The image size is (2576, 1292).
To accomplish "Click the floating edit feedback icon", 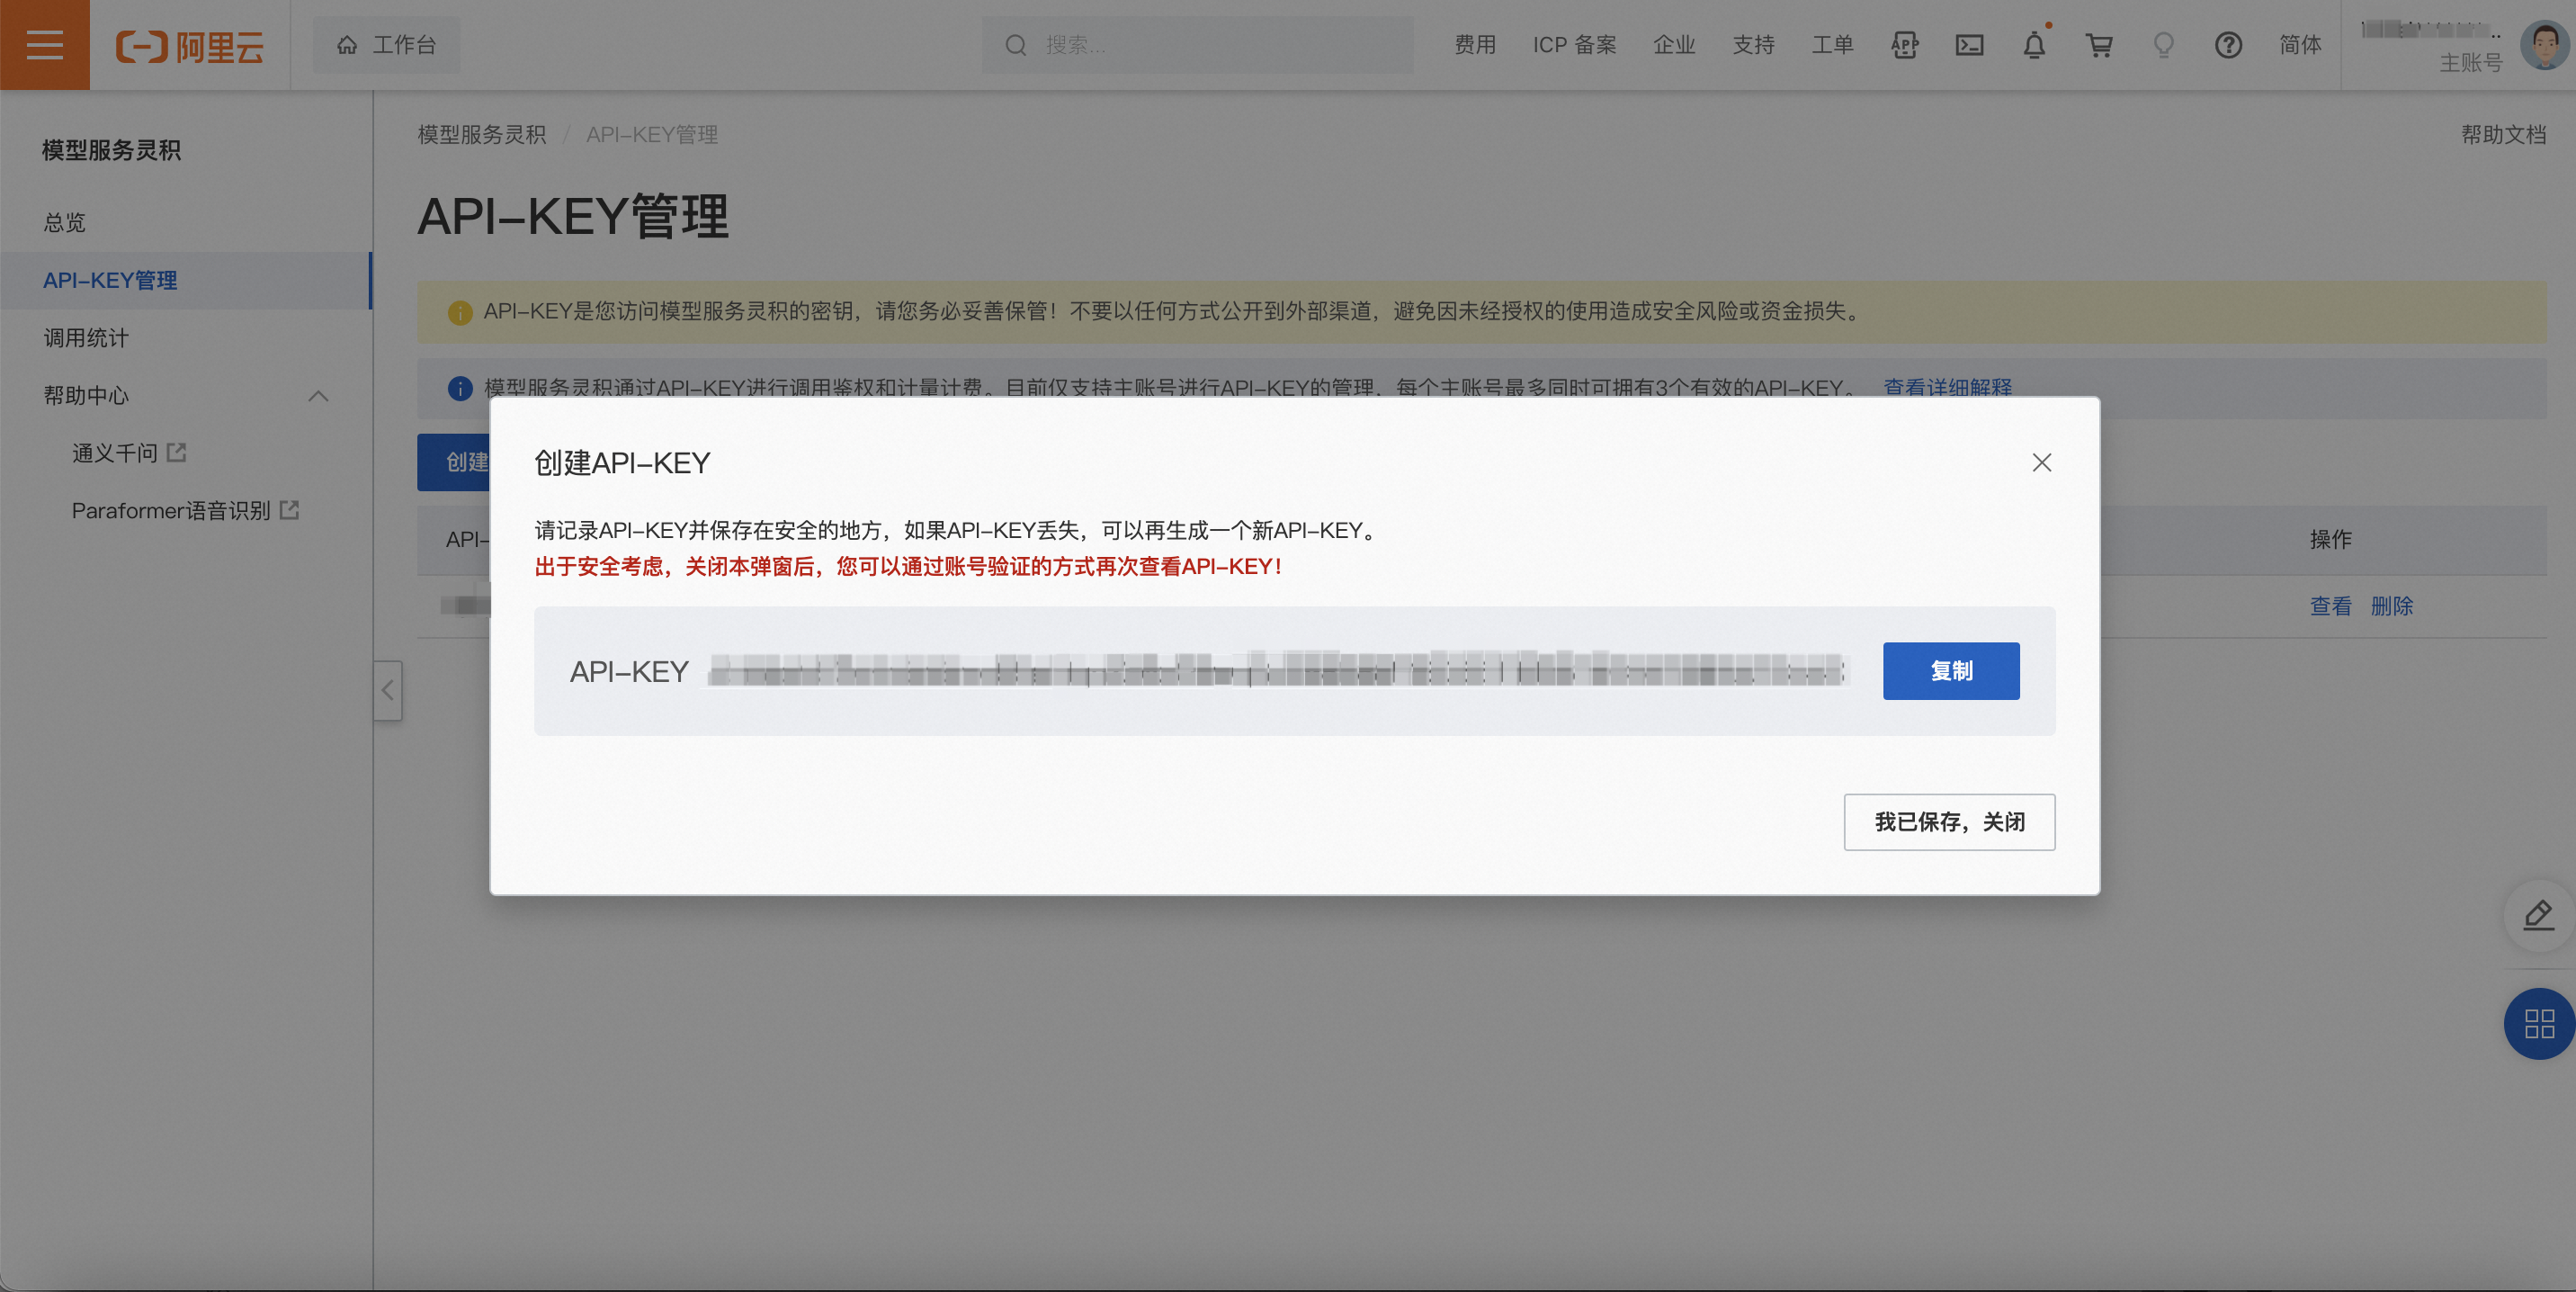I will coord(2538,915).
